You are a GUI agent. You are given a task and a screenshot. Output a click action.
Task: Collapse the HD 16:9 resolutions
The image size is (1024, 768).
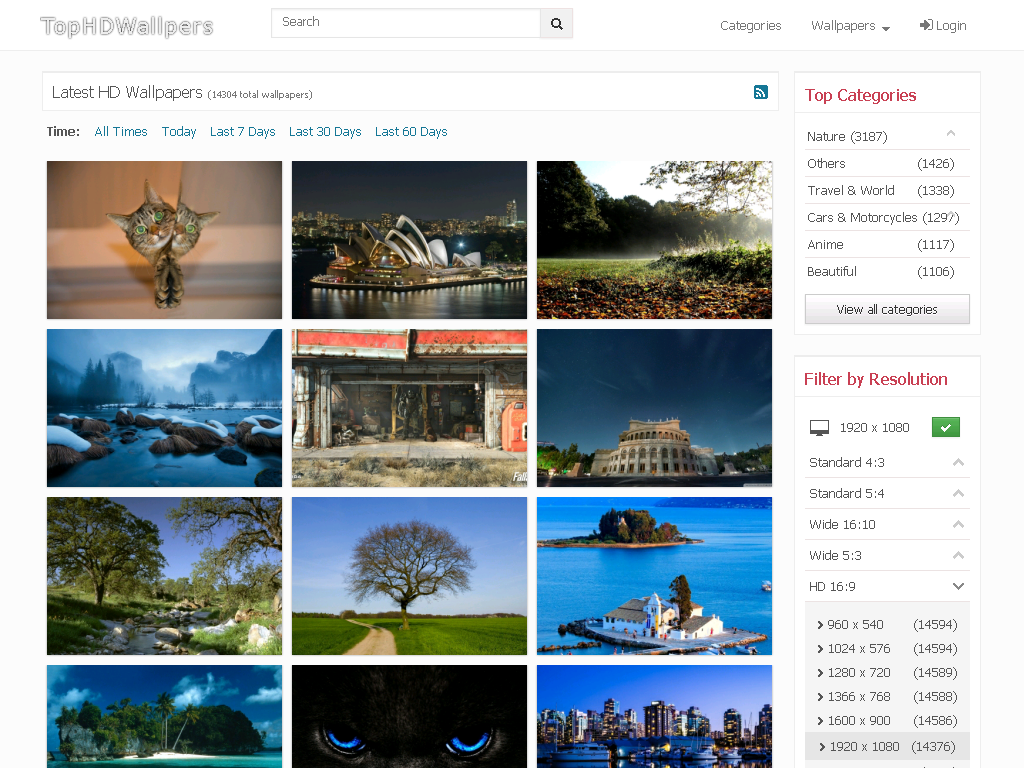(887, 586)
